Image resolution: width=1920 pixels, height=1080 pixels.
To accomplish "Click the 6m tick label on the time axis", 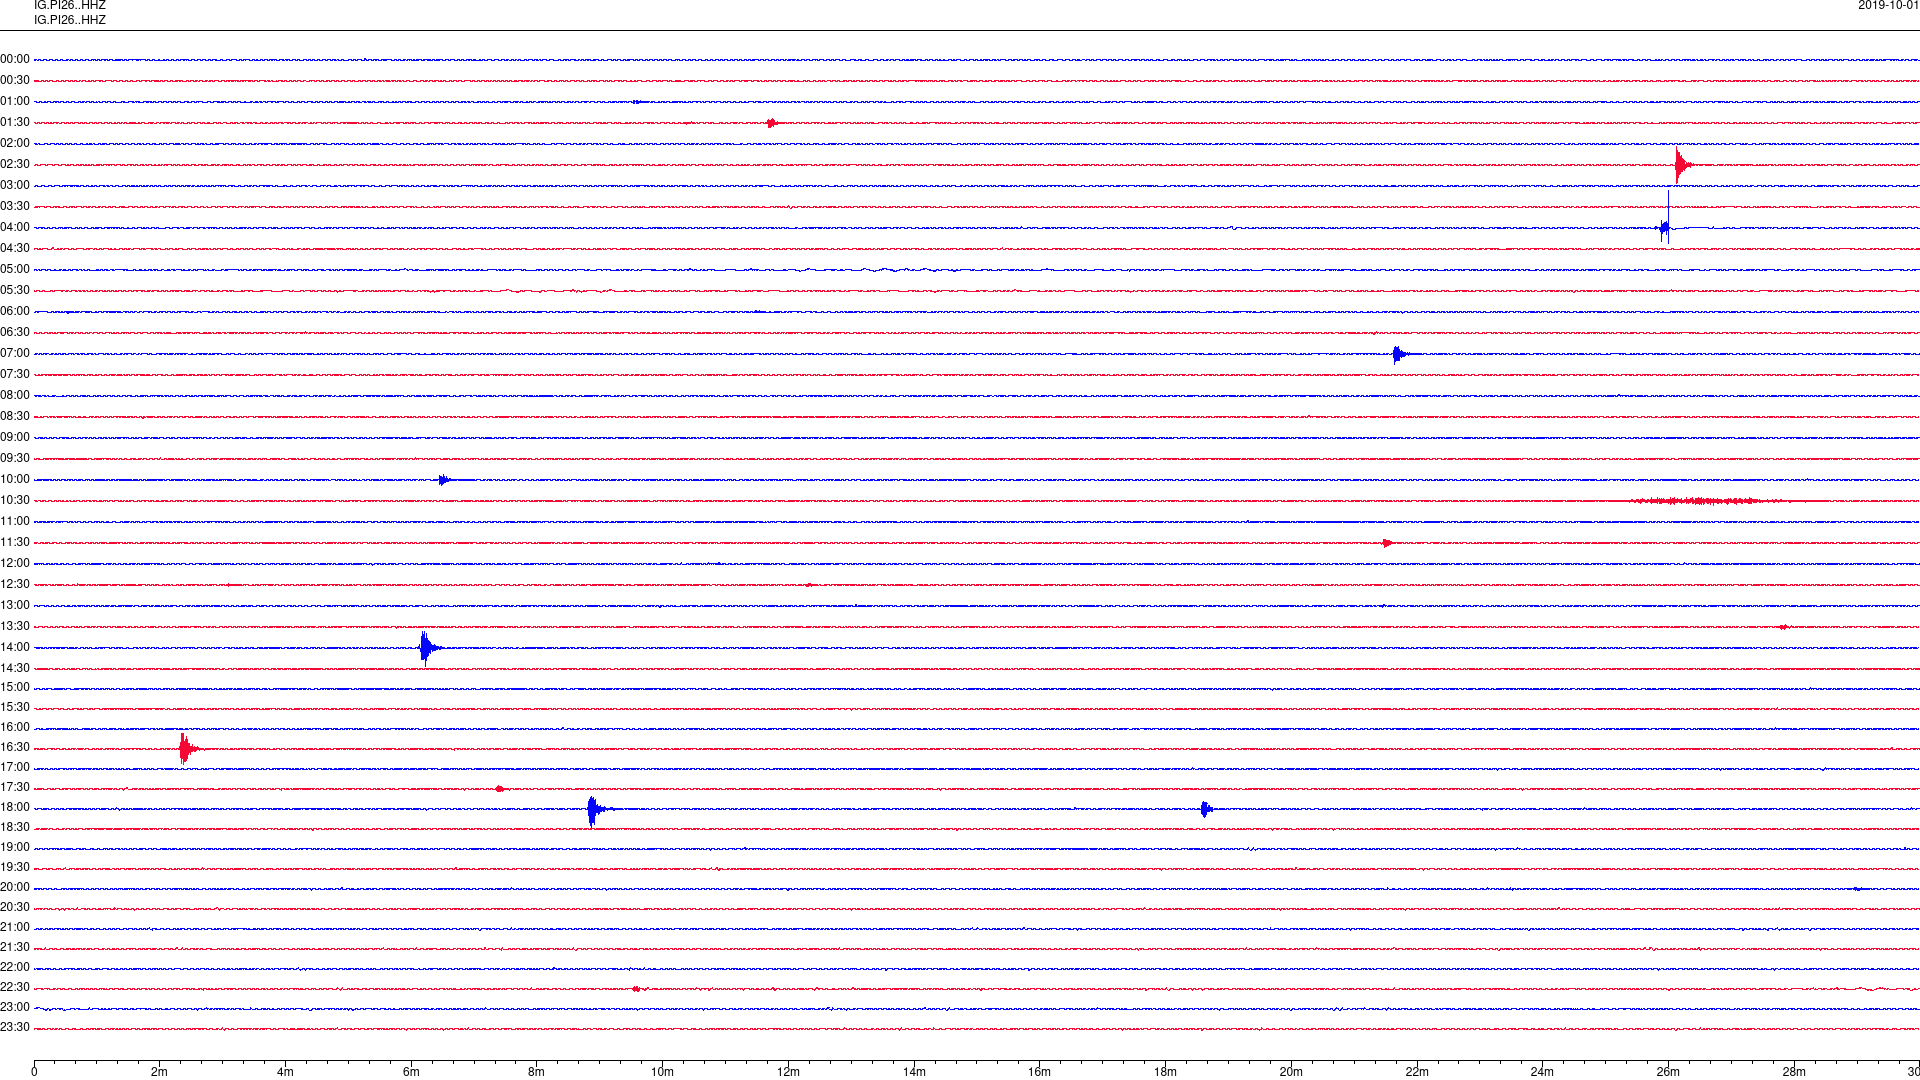I will point(411,1072).
